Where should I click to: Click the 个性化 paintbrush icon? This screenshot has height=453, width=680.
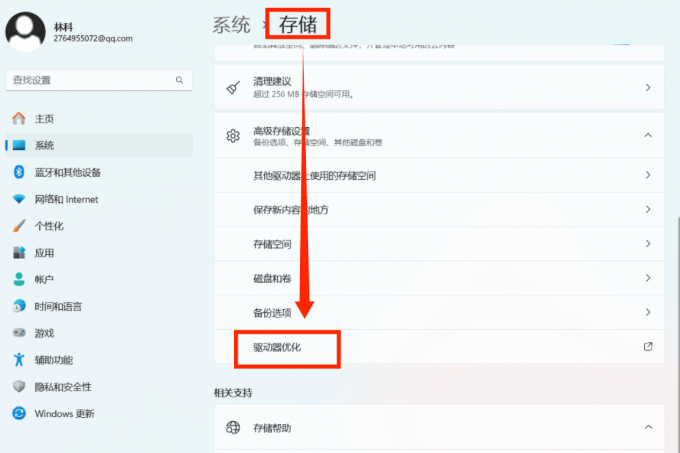(x=19, y=226)
